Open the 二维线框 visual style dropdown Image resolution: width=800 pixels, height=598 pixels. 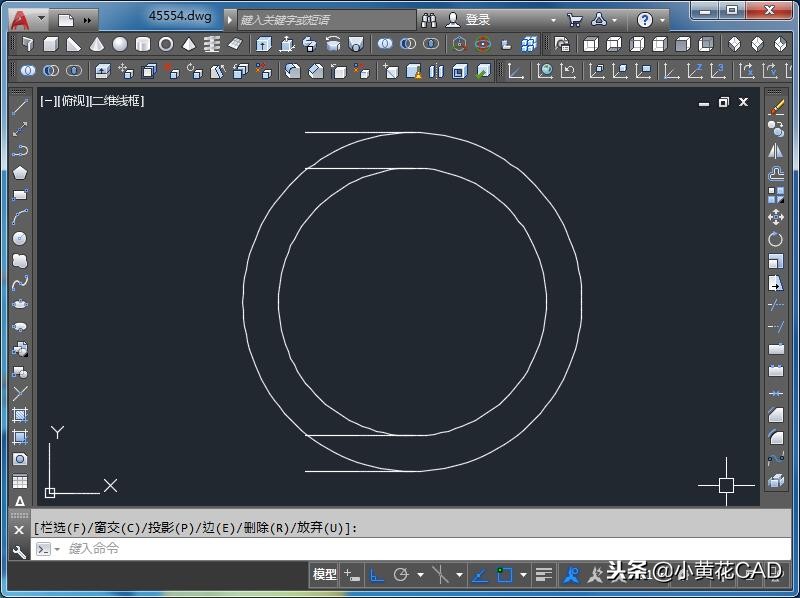(x=117, y=101)
